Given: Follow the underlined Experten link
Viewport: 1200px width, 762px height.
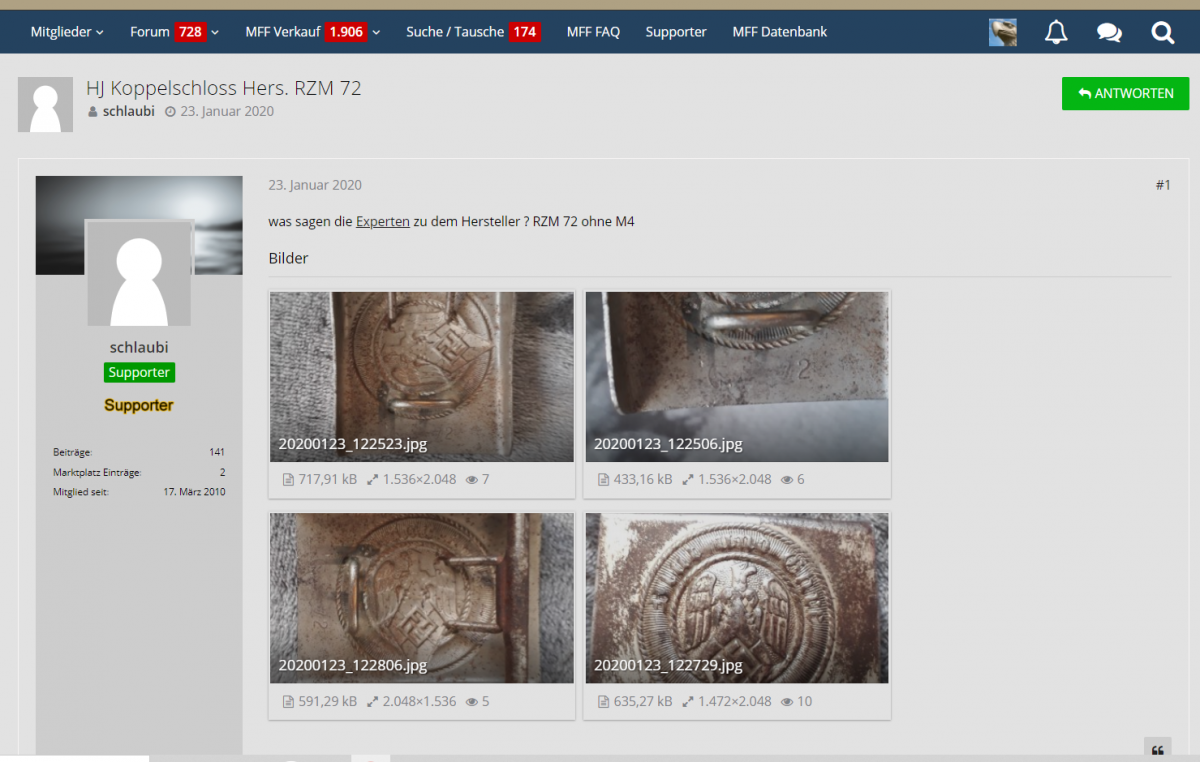Looking at the screenshot, I should coord(383,221).
